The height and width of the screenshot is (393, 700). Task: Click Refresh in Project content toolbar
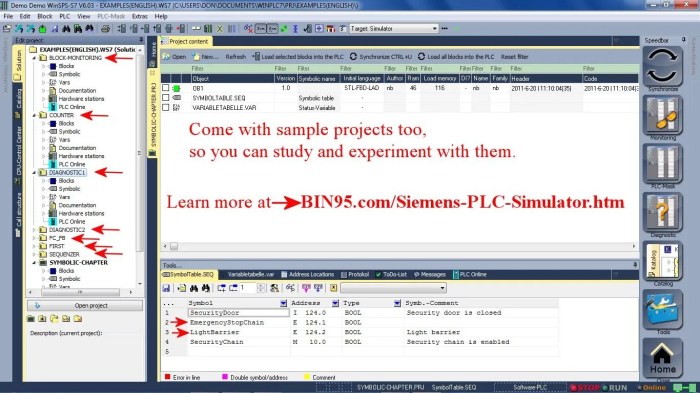click(236, 57)
